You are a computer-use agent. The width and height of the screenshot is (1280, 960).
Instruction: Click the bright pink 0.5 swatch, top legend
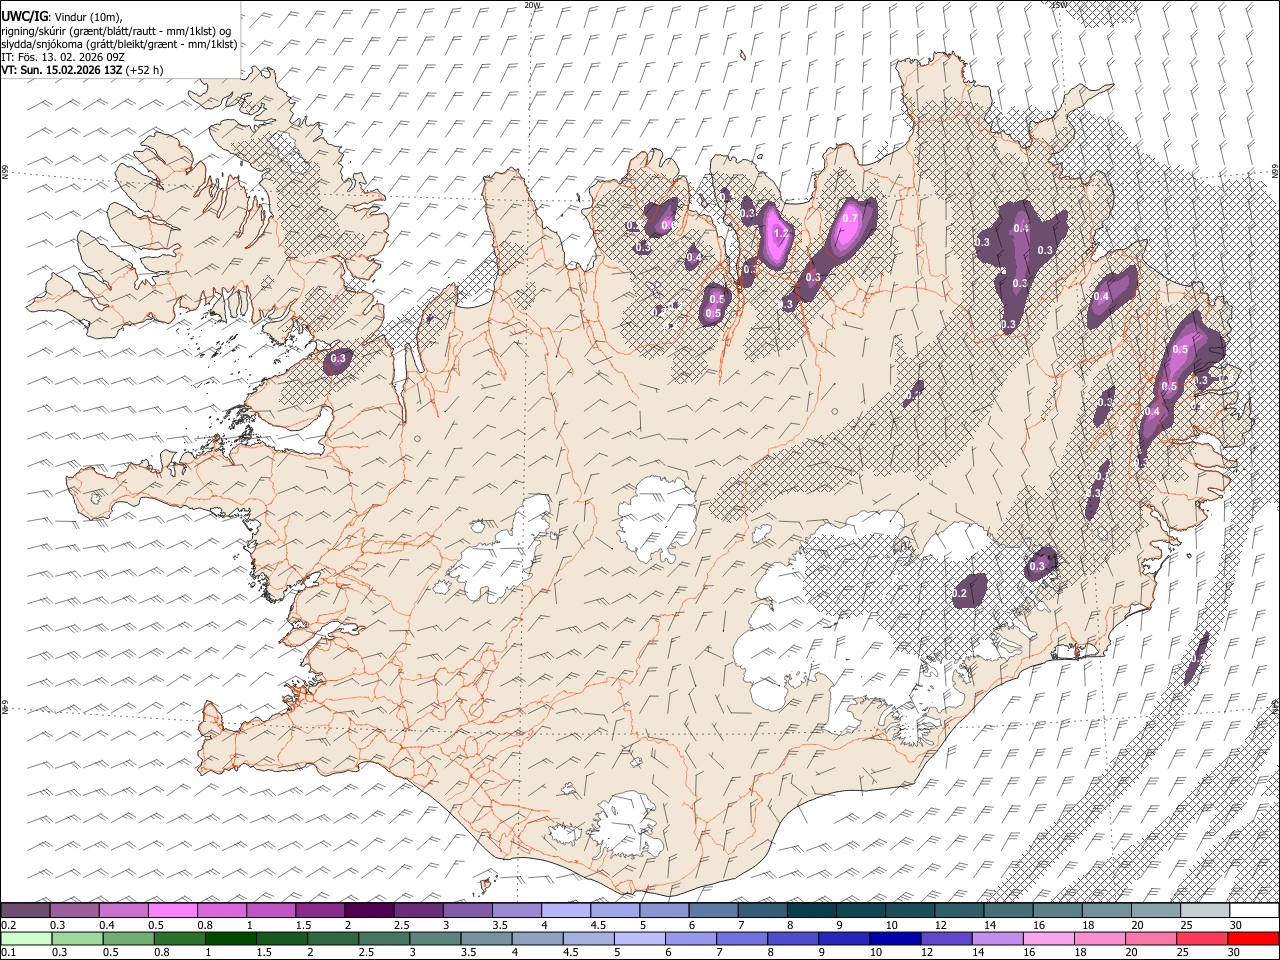pos(172,911)
